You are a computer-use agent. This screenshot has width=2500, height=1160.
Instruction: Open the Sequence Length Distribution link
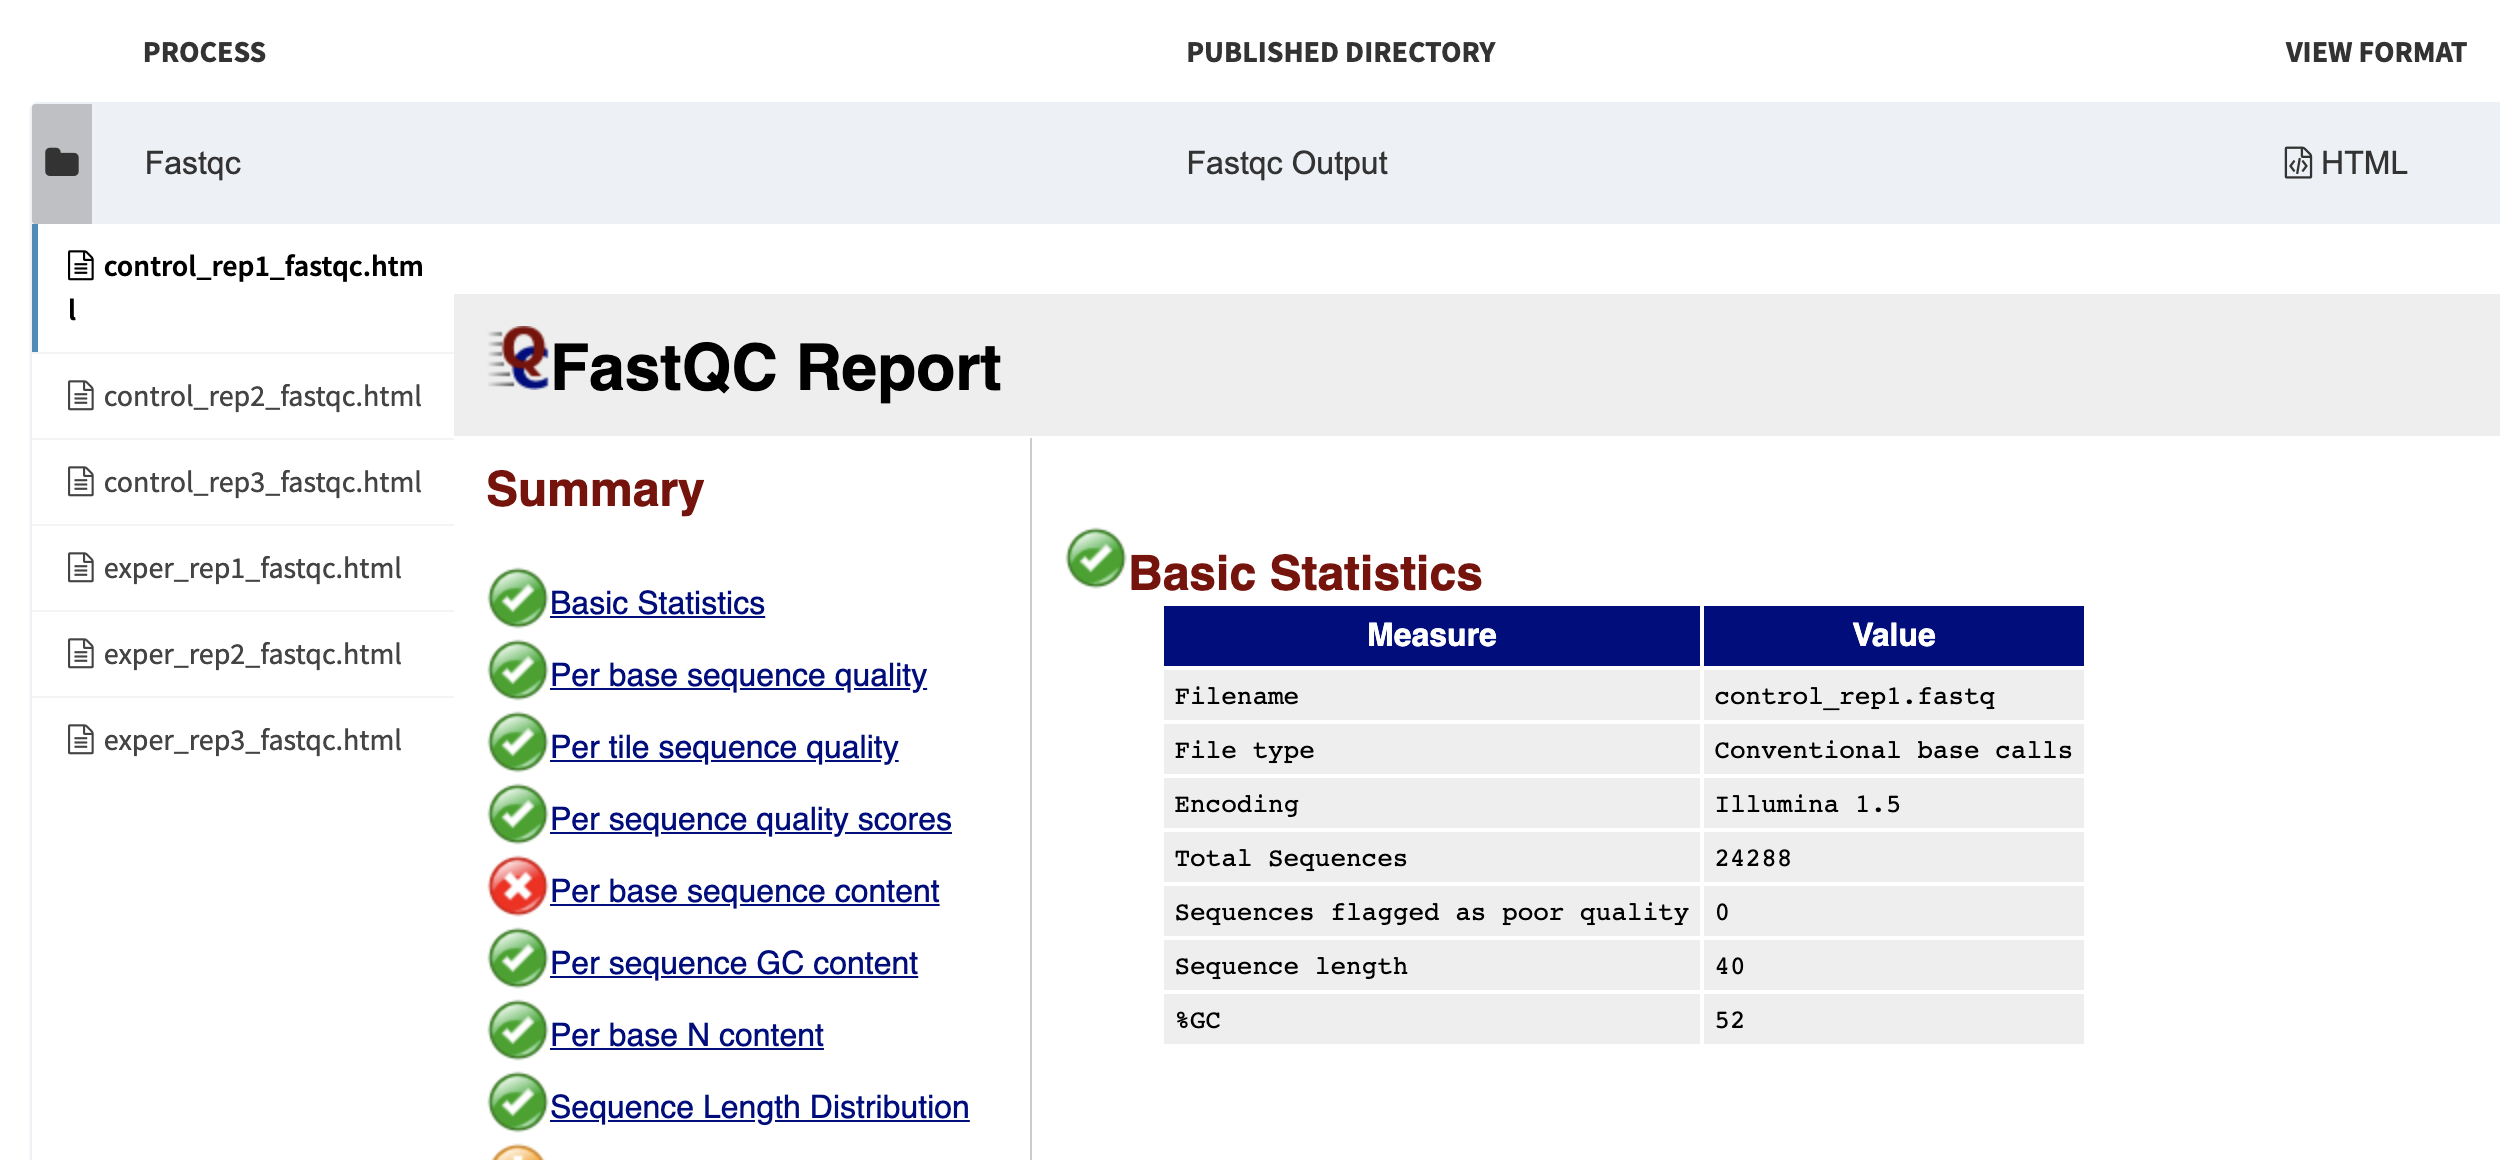(x=759, y=1107)
